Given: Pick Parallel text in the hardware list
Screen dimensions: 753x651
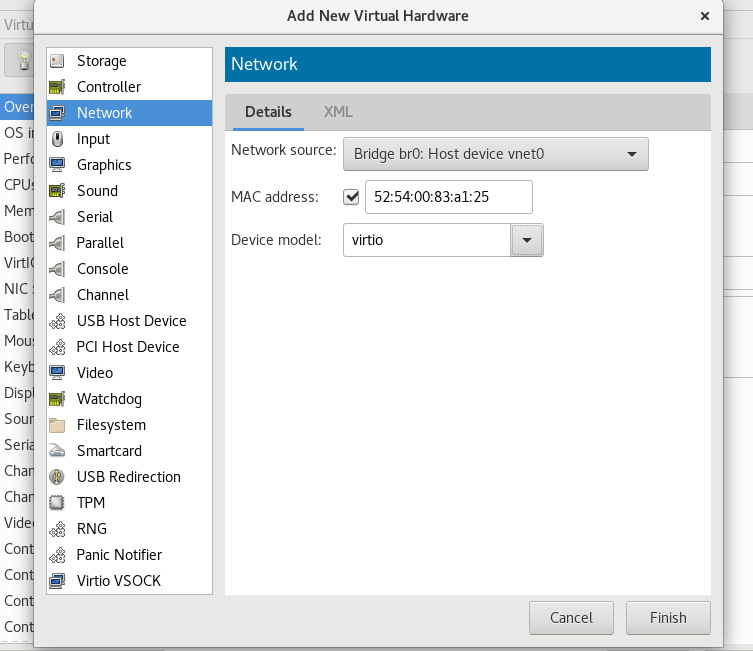Looking at the screenshot, I should (x=100, y=243).
